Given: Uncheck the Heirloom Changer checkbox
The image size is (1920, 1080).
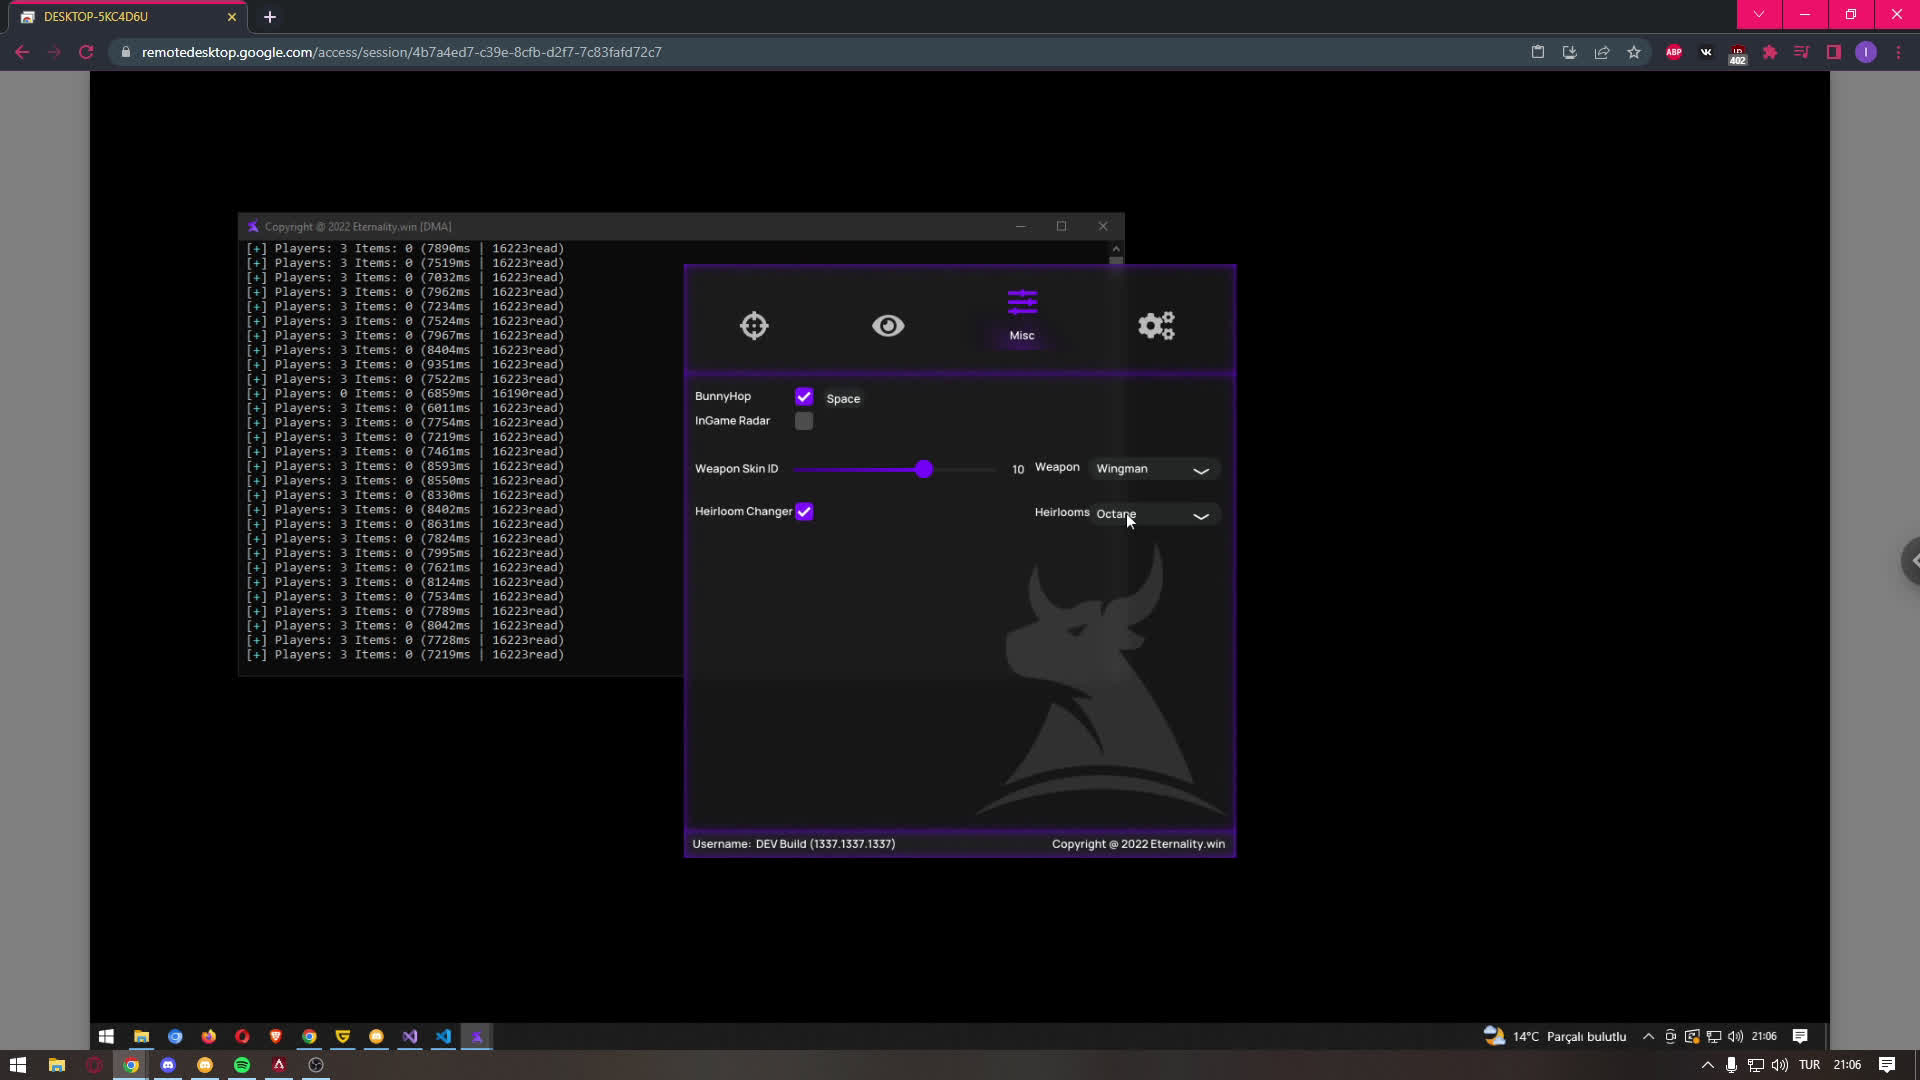Looking at the screenshot, I should tap(804, 512).
